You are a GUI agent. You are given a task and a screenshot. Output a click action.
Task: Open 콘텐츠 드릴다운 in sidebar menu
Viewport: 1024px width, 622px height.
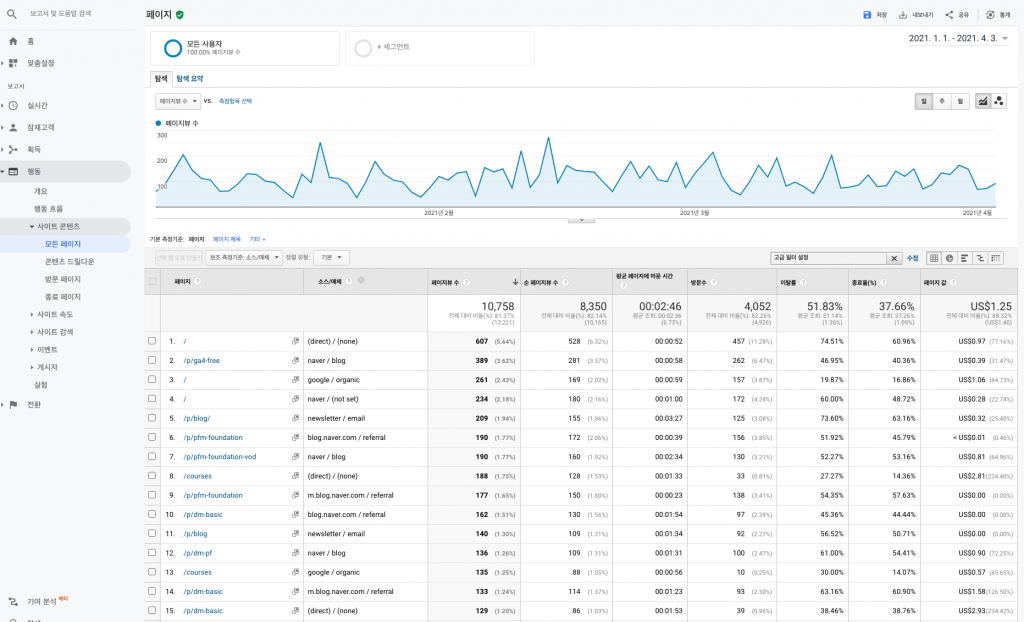click(x=69, y=261)
